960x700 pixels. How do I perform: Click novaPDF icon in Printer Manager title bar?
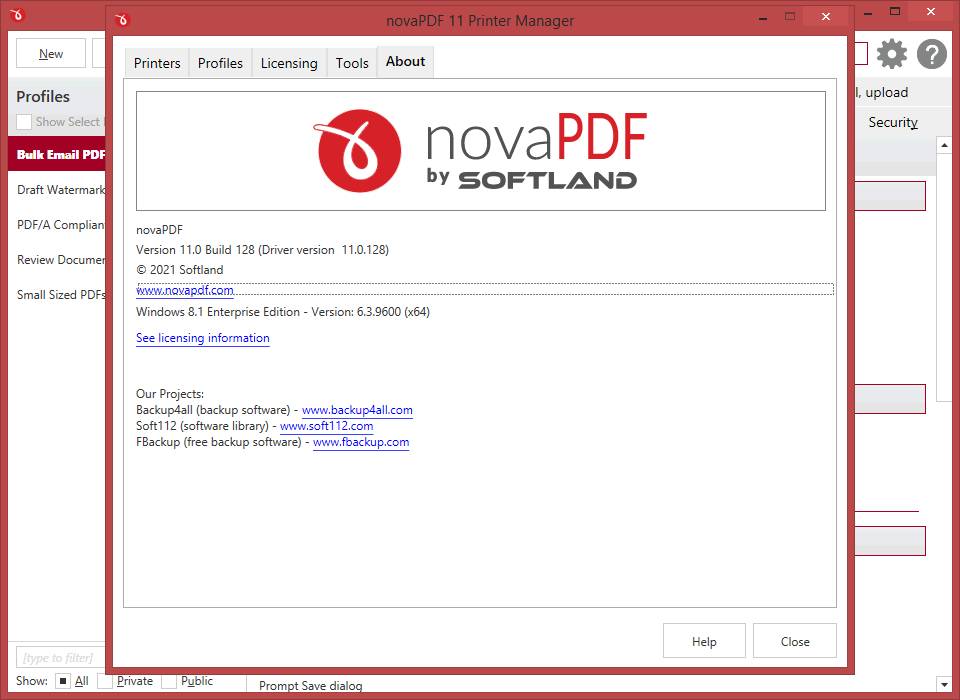pos(122,19)
